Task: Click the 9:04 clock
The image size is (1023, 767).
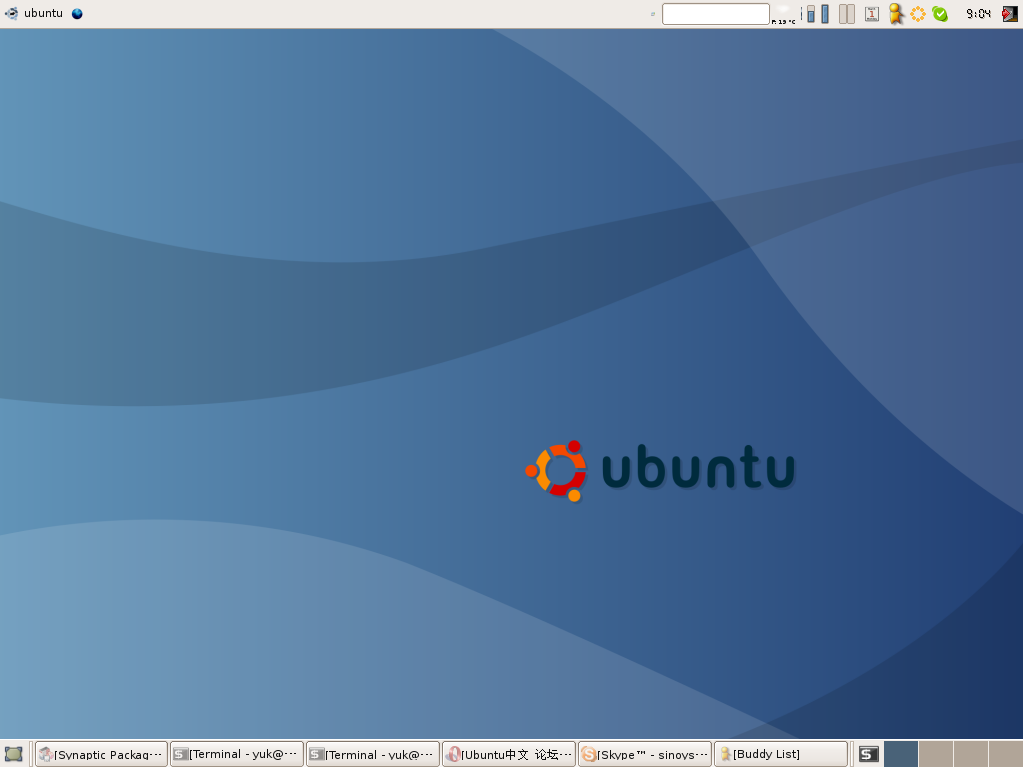Action: pos(978,14)
